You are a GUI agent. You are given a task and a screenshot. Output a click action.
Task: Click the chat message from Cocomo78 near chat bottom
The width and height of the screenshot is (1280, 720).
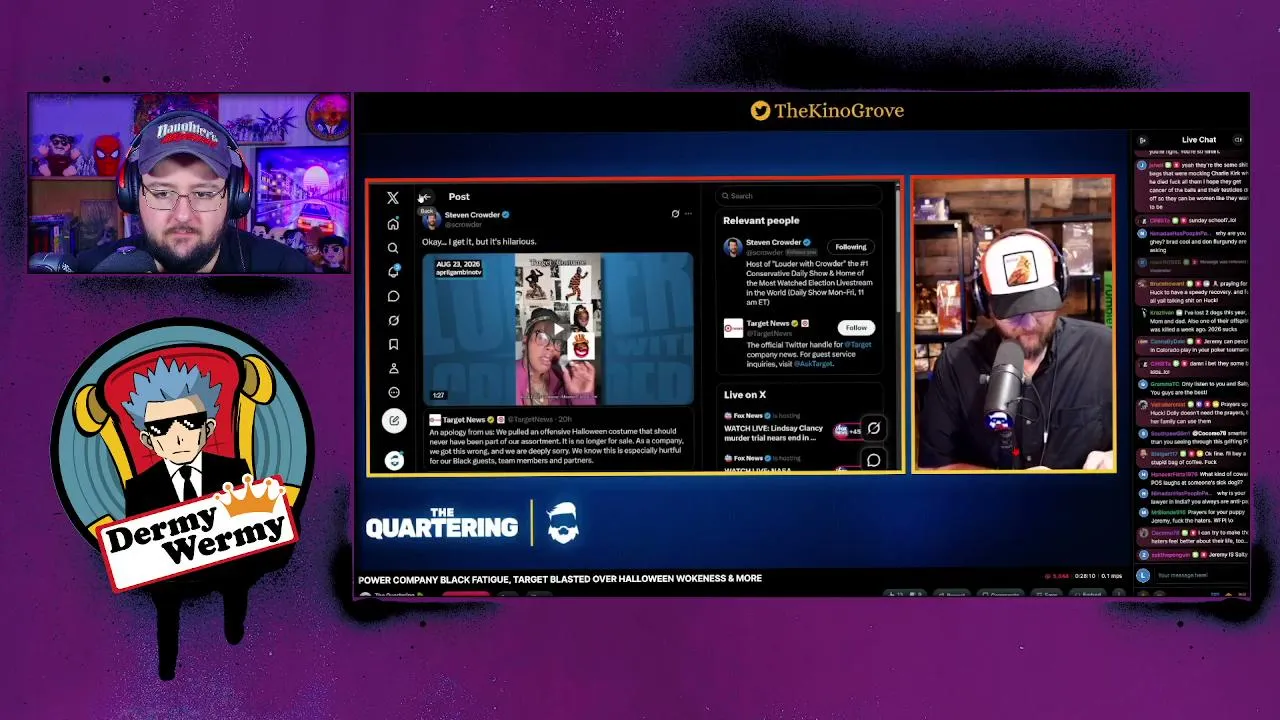coord(1195,537)
